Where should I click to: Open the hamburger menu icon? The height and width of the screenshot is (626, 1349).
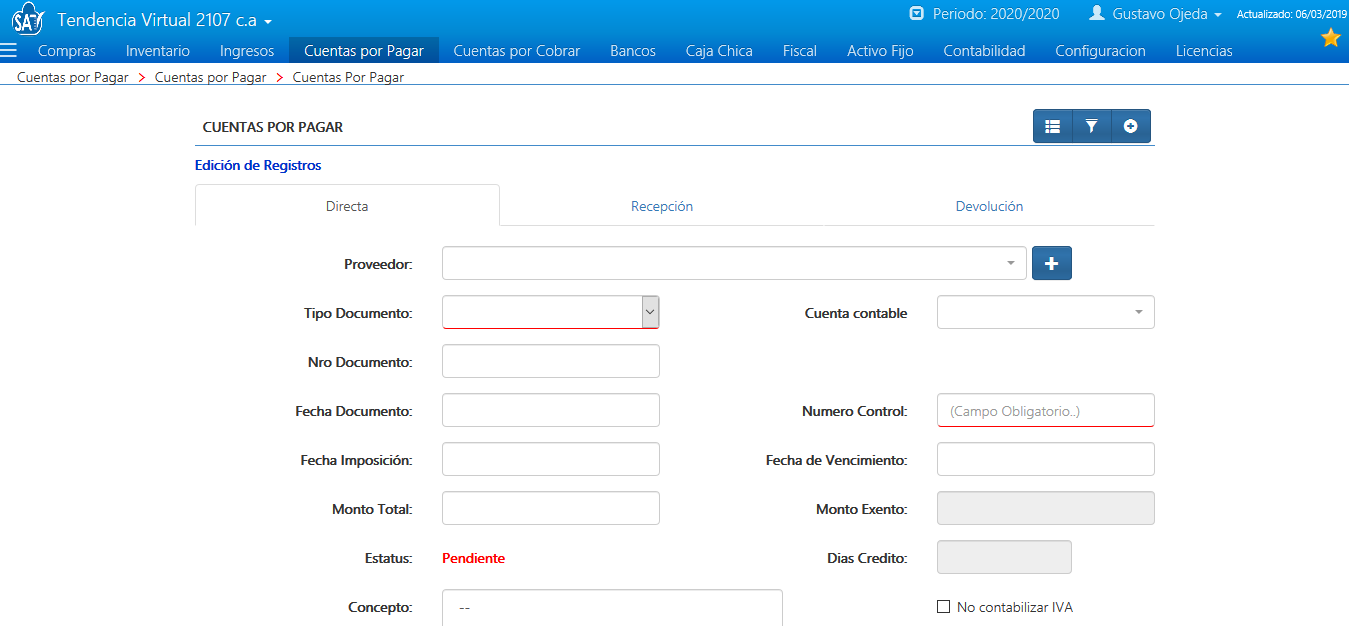10,50
